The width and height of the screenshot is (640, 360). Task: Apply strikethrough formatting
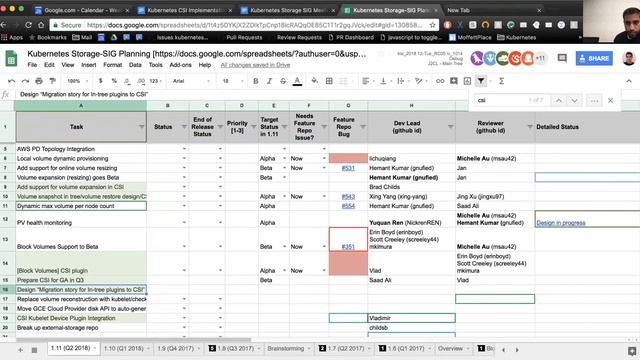point(283,81)
